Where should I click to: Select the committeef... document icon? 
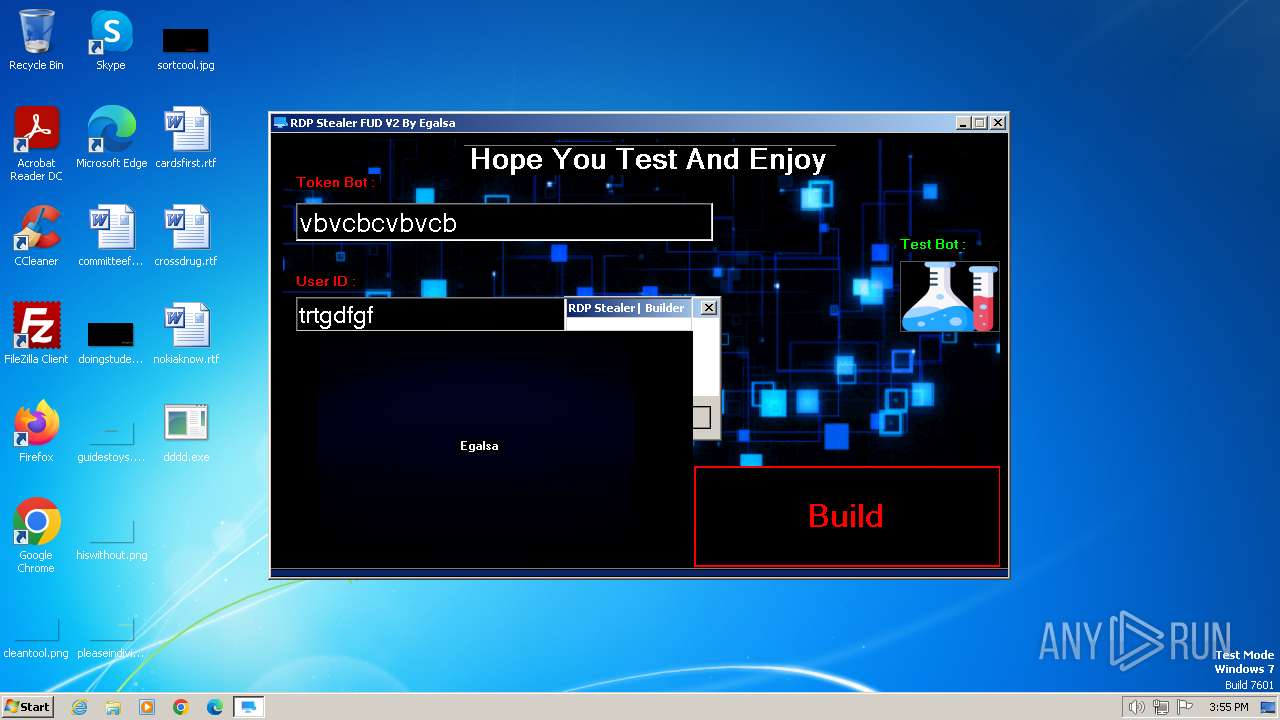(x=111, y=236)
